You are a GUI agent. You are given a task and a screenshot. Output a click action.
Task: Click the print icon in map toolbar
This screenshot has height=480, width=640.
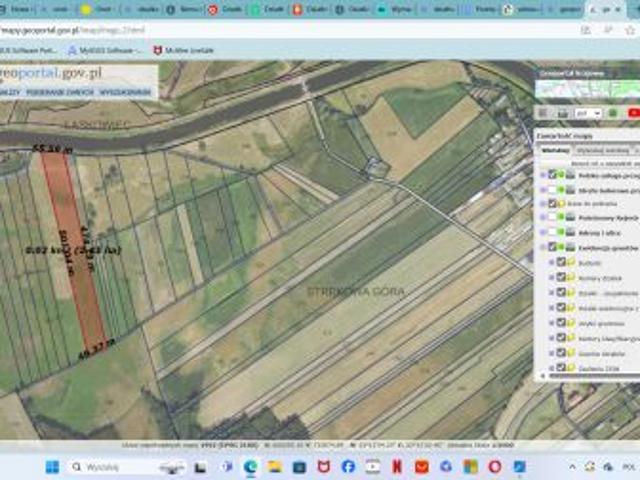coord(563,113)
